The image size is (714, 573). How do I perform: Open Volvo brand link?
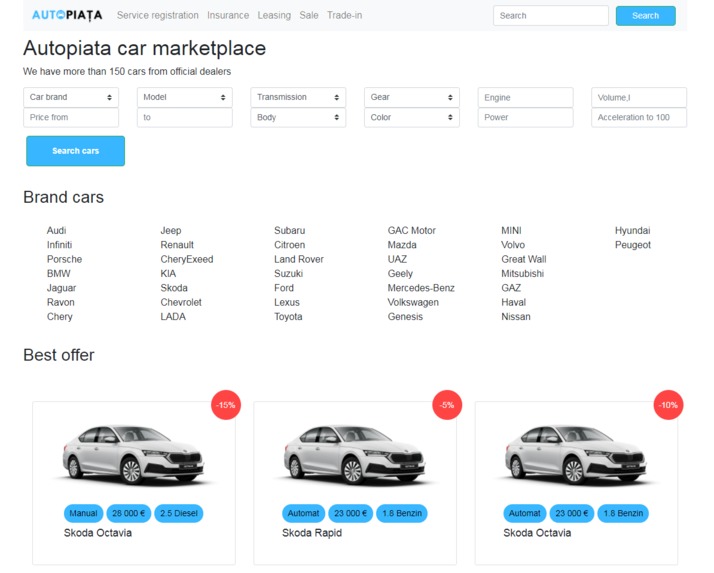coord(513,245)
